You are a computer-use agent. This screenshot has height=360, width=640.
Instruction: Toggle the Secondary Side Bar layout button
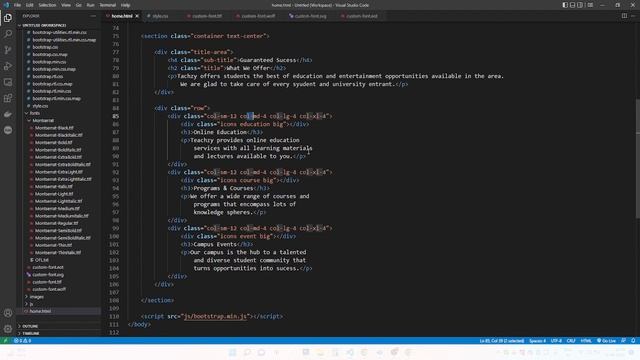tap(580, 5)
